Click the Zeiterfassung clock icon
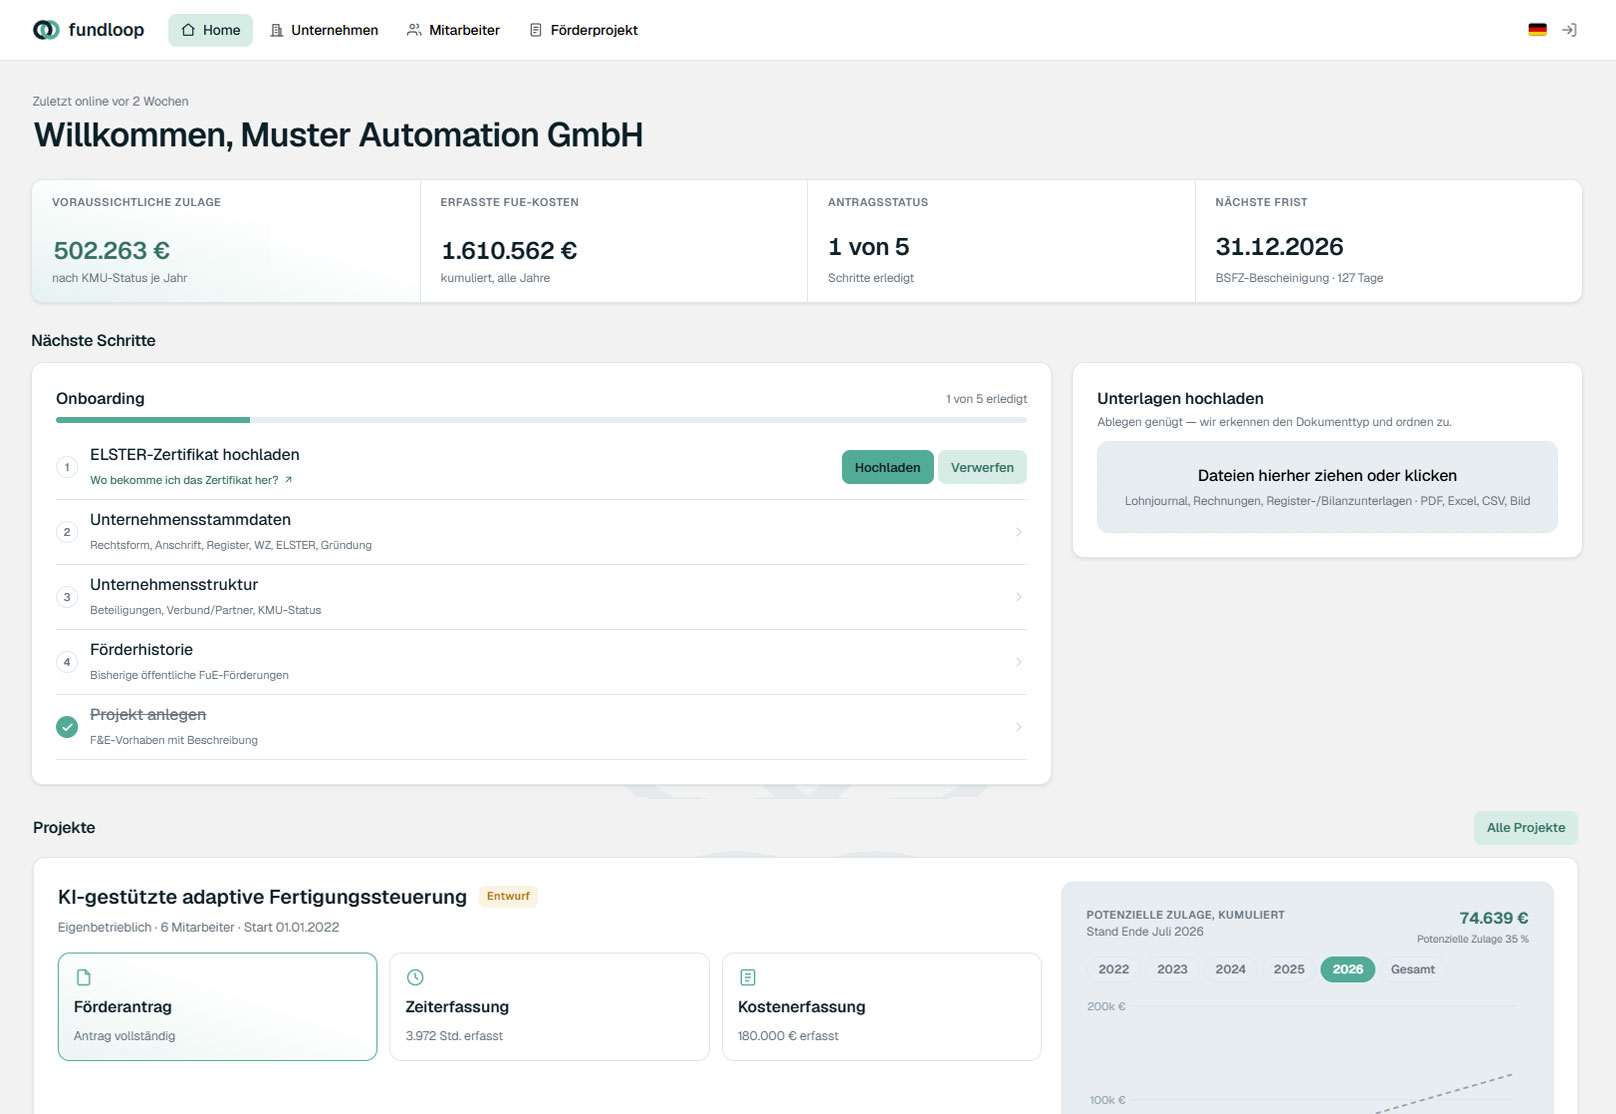This screenshot has height=1114, width=1616. pyautogui.click(x=415, y=977)
